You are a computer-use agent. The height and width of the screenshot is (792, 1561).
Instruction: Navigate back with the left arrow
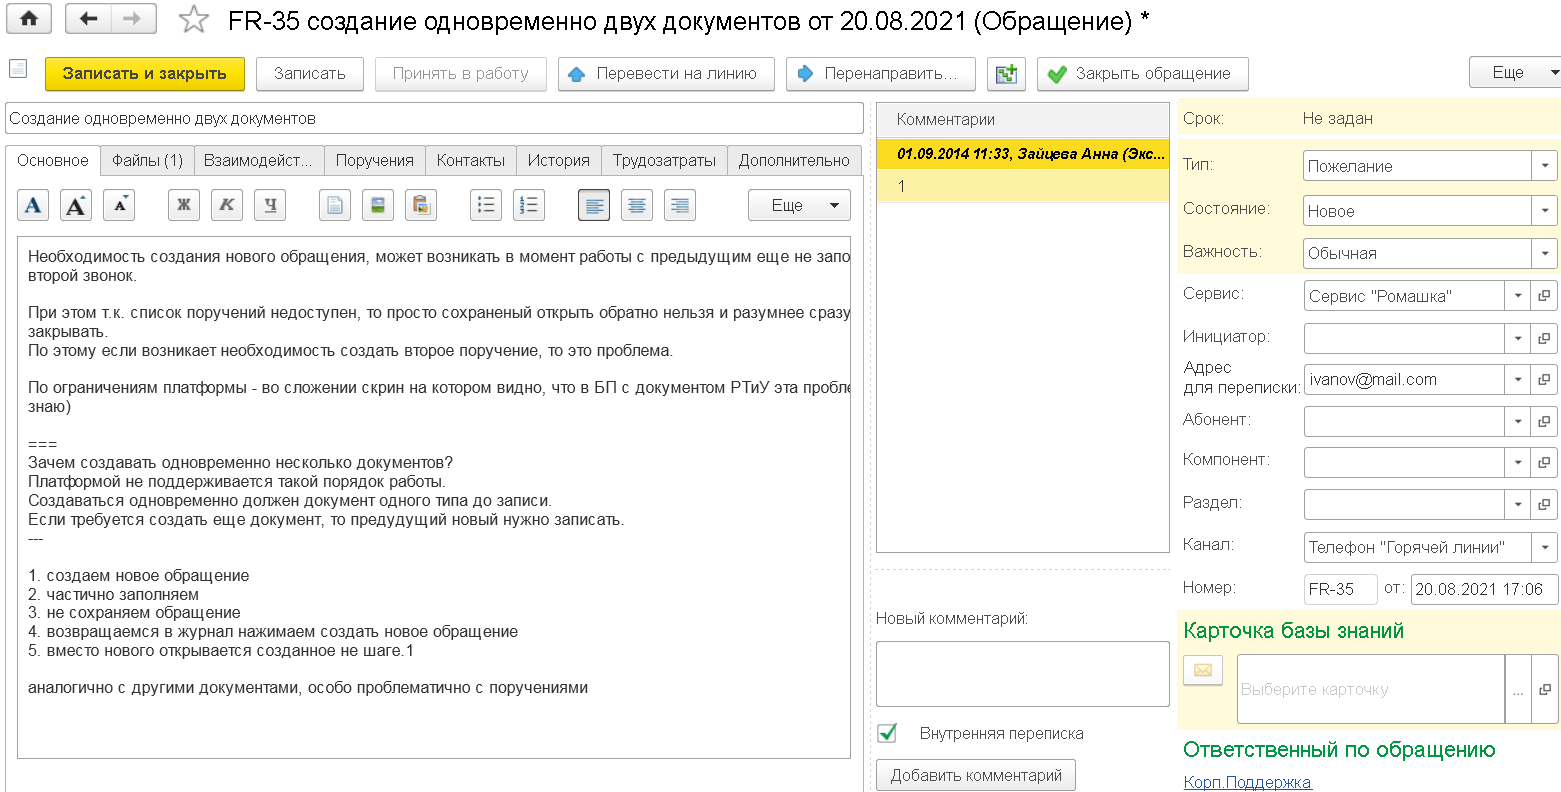point(88,19)
